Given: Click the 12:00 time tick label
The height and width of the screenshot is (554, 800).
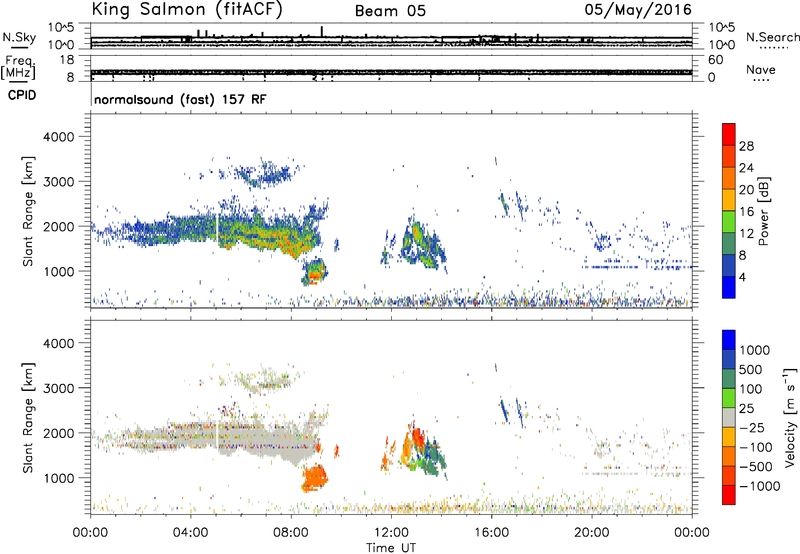Looking at the screenshot, I should coord(391,533).
